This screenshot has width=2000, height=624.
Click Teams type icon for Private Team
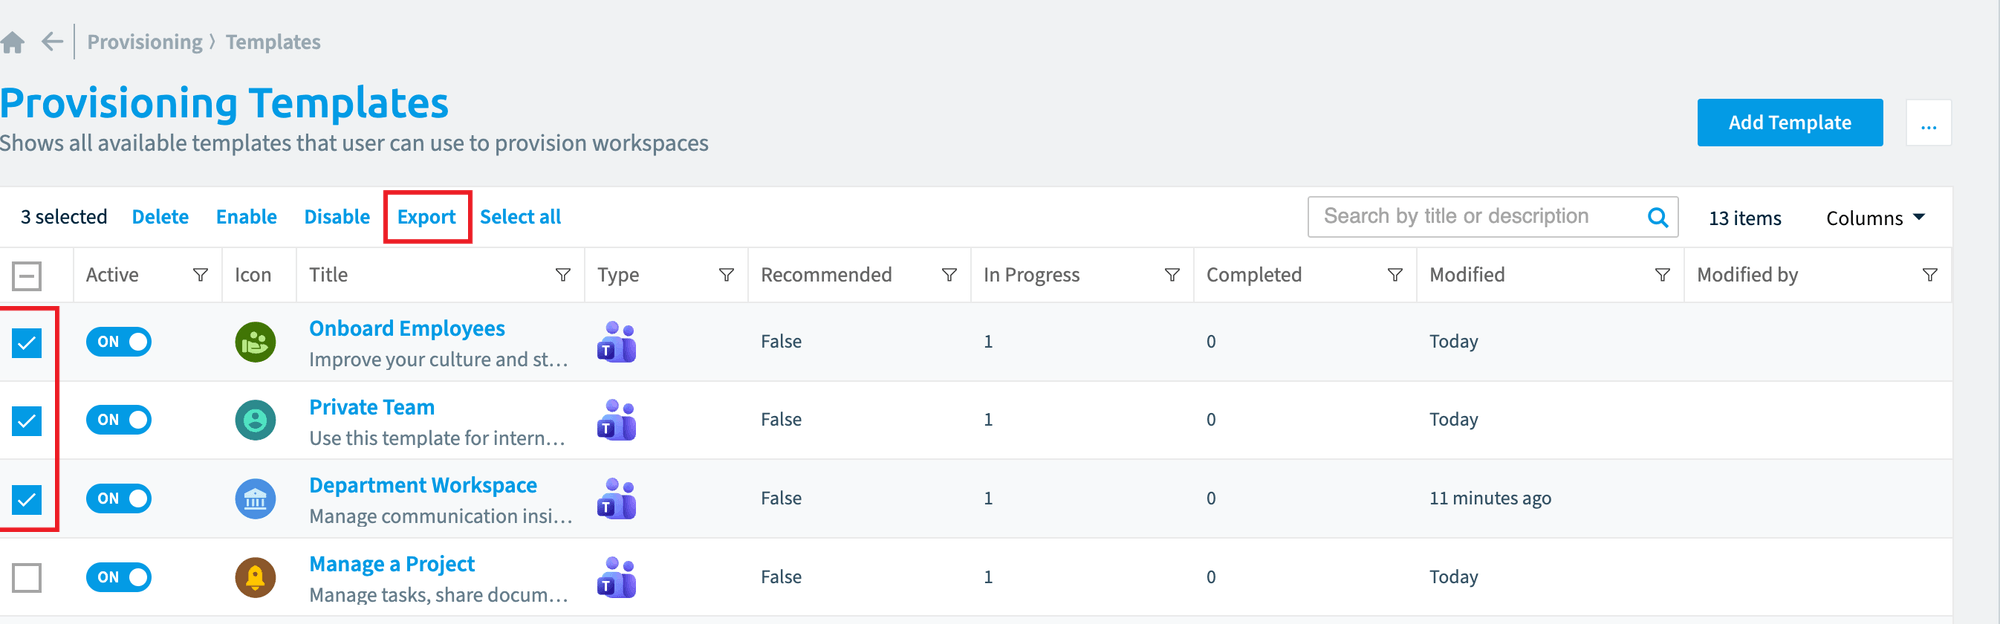(617, 420)
